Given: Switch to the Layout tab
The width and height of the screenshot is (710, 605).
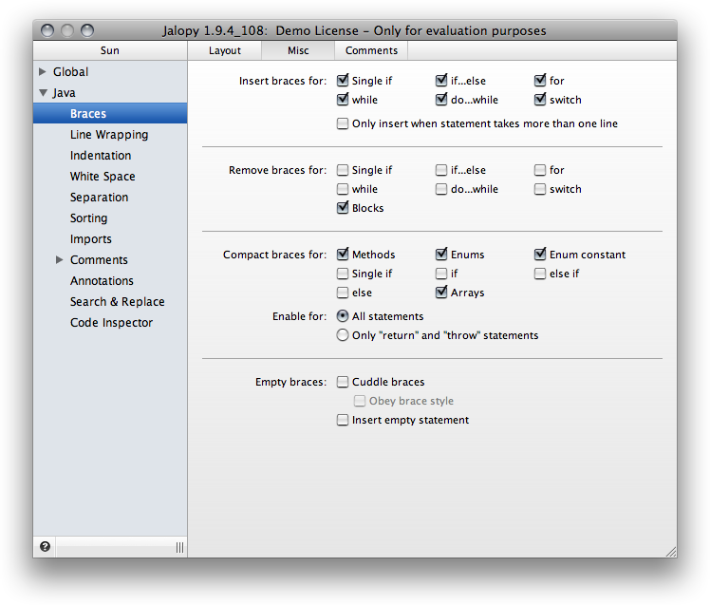Looking at the screenshot, I should pyautogui.click(x=225, y=50).
